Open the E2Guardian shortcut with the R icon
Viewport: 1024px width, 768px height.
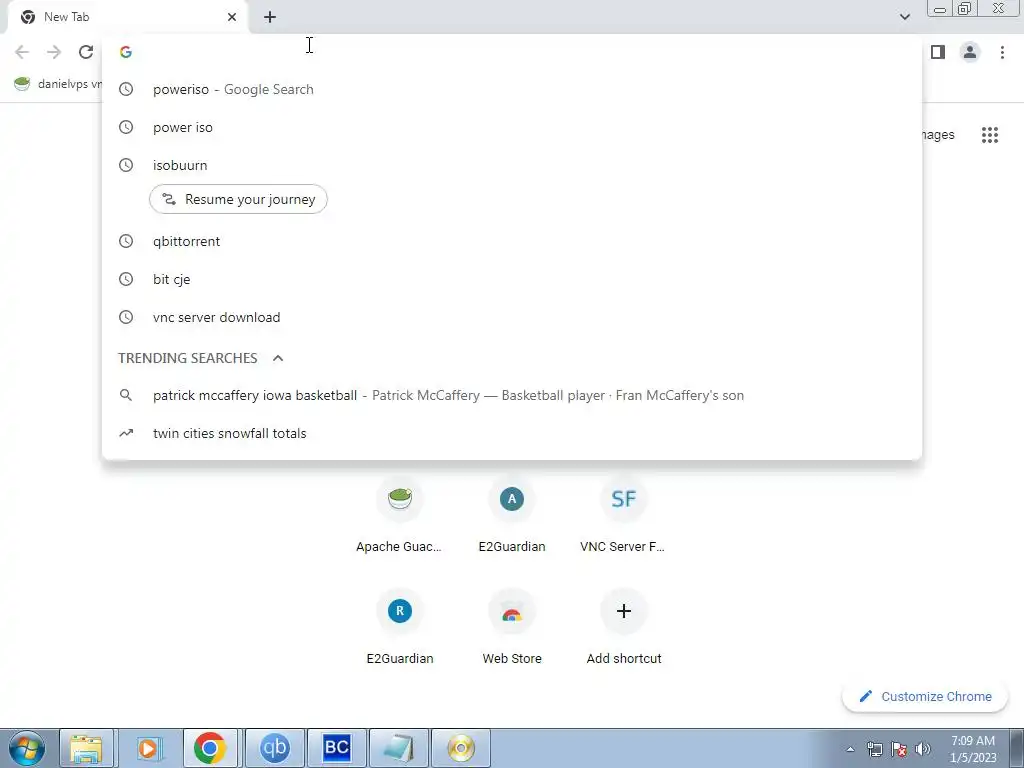click(x=400, y=628)
